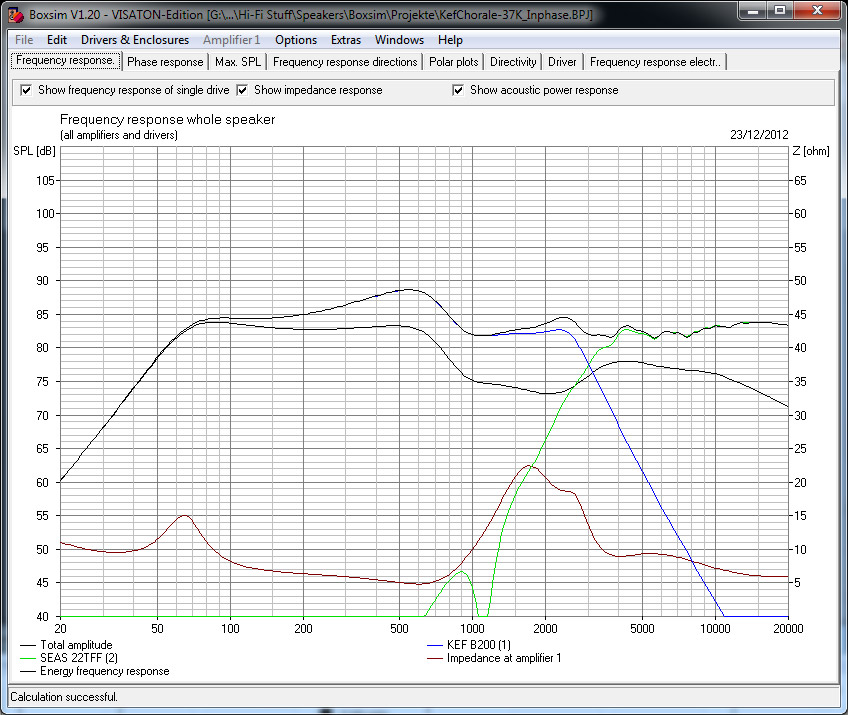Toggle Show impedance response checkbox

[242, 90]
